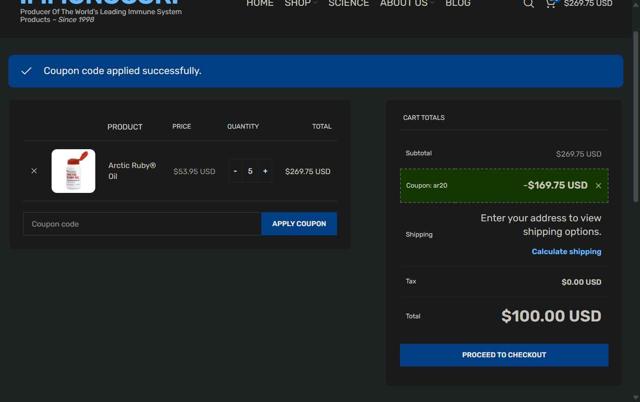Increase Arctic Ruby Oil quantity with plus

265,171
